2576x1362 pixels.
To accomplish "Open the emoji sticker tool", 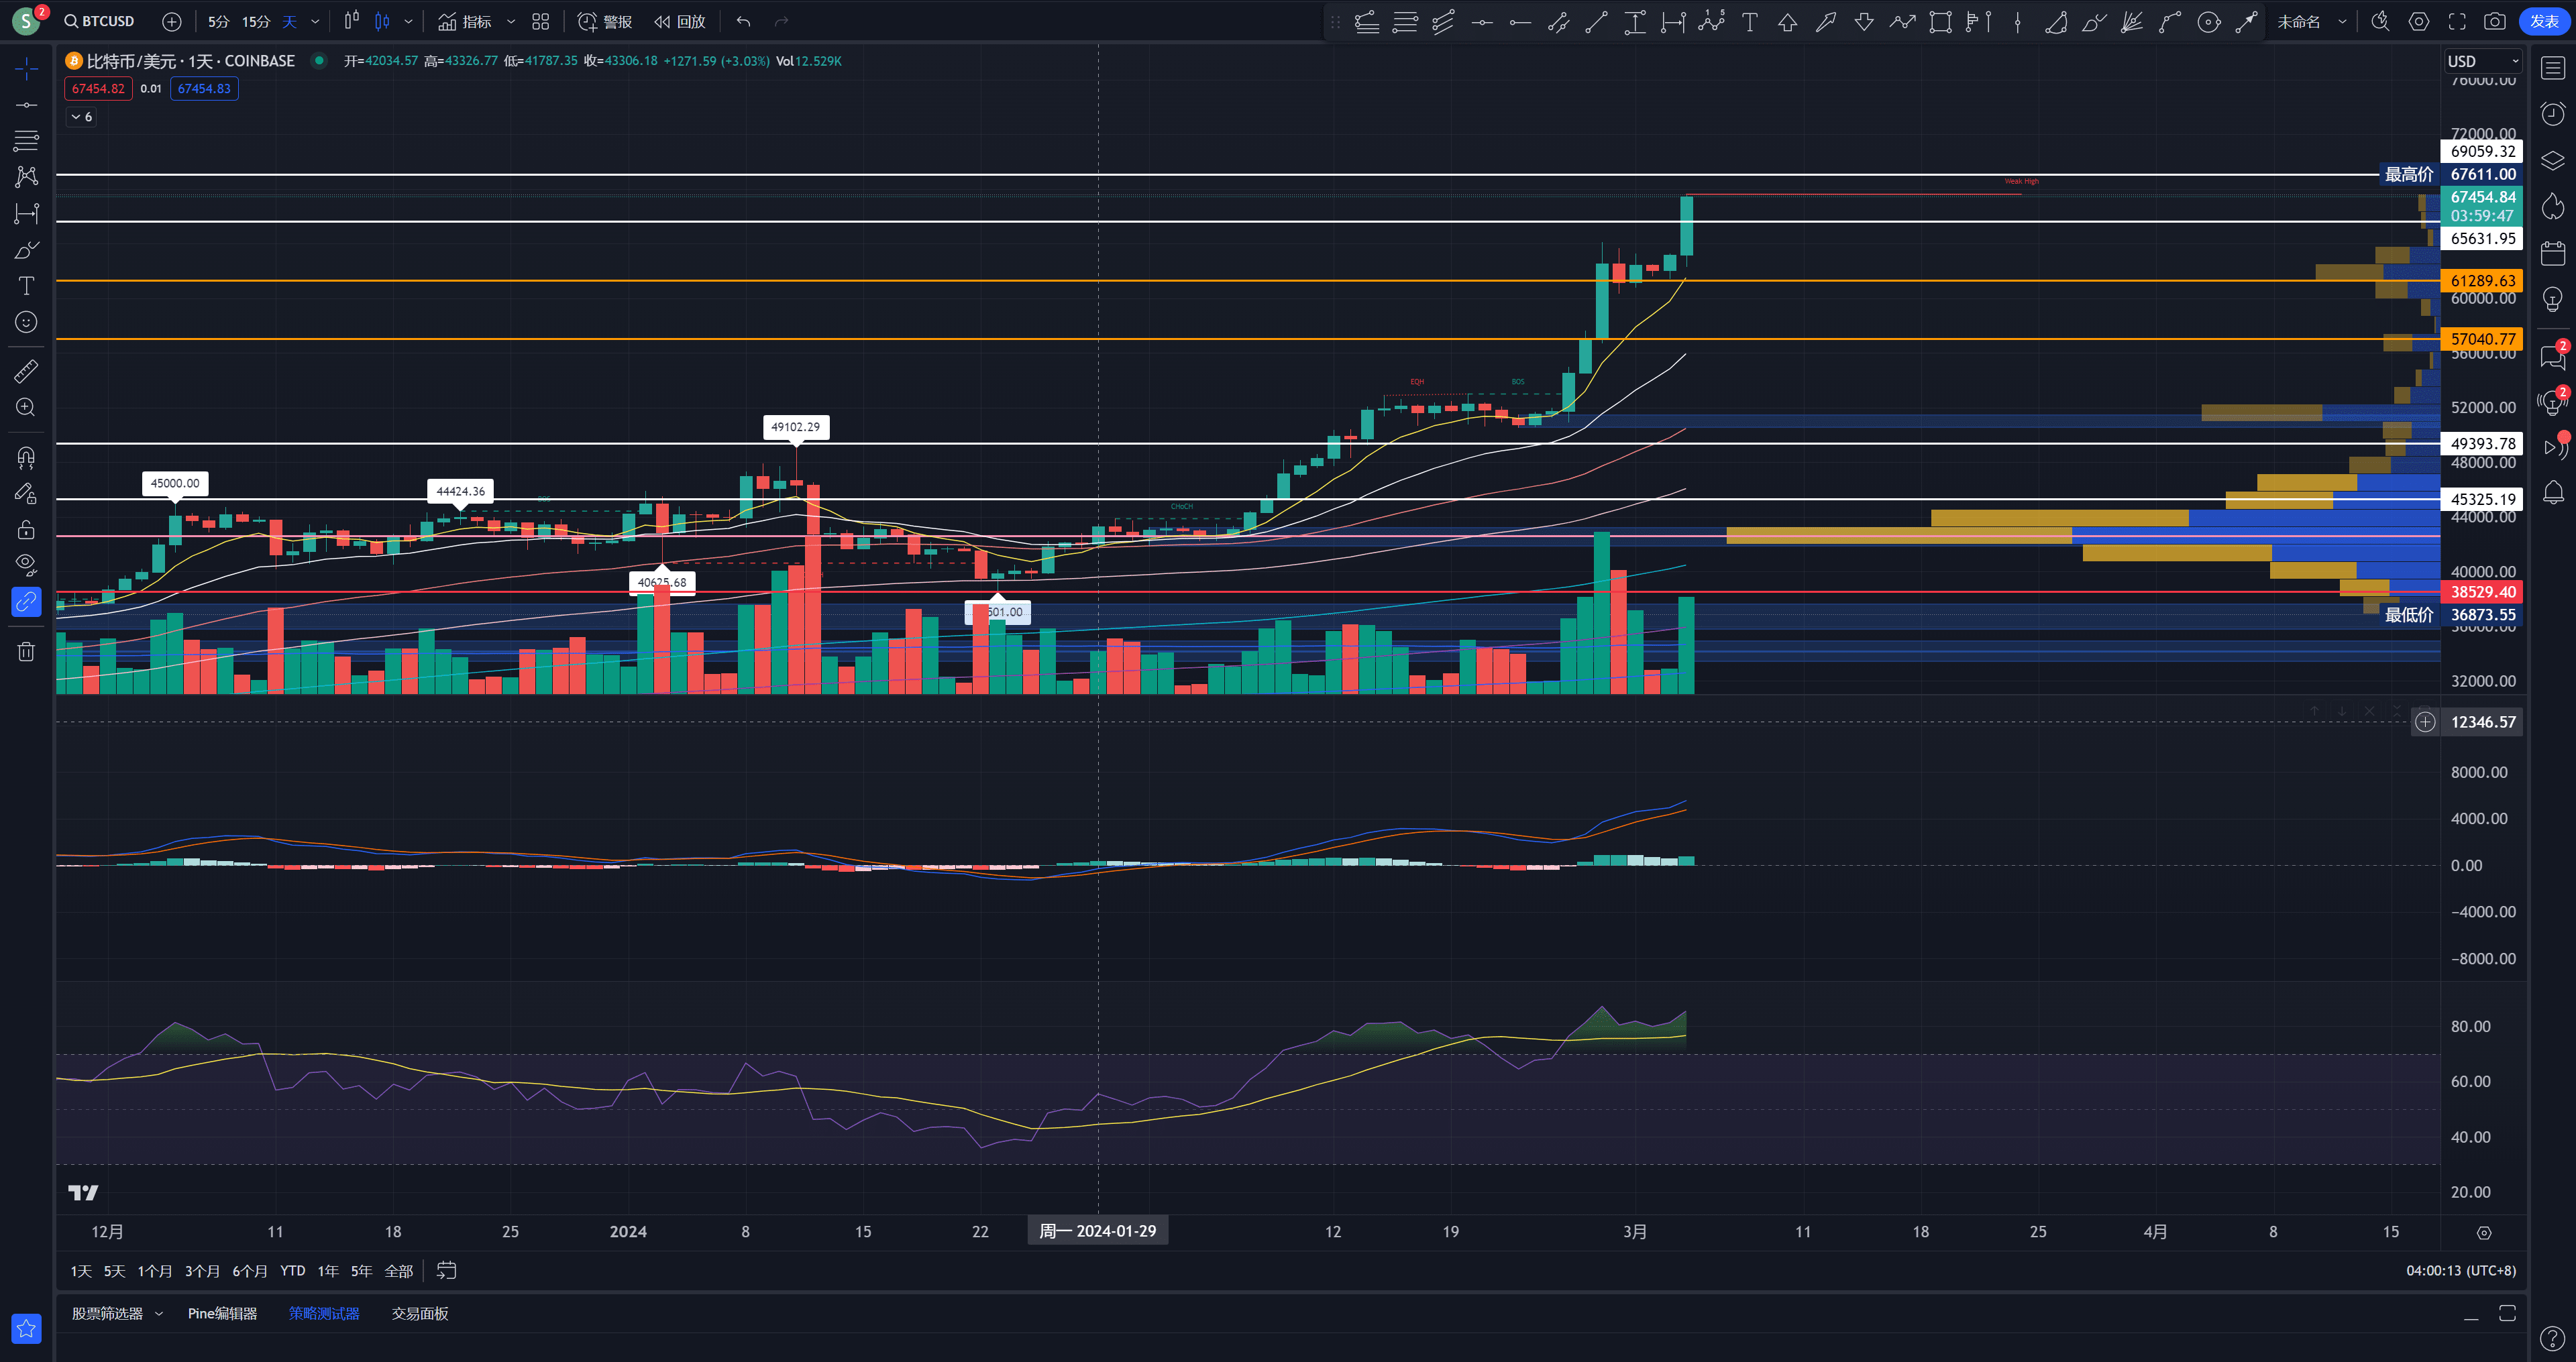I will tap(26, 322).
